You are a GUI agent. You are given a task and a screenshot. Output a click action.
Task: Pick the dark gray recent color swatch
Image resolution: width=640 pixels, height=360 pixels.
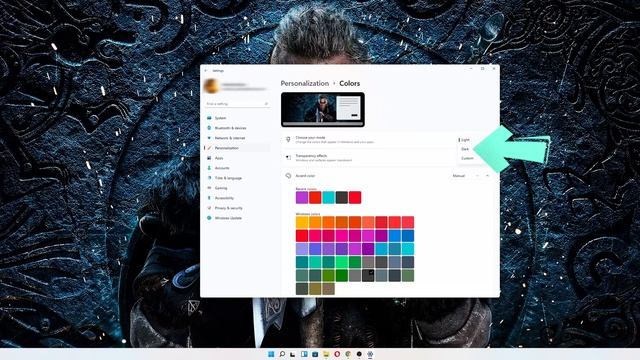[342, 198]
